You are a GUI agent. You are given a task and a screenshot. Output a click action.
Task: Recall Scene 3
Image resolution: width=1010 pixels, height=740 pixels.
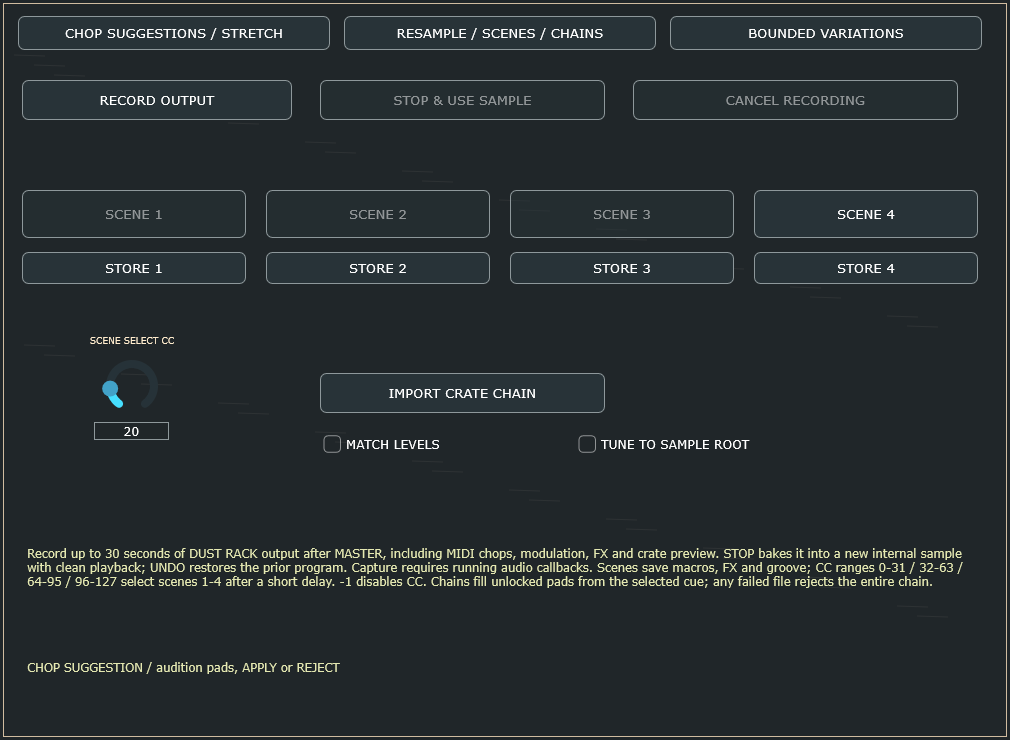(x=622, y=214)
